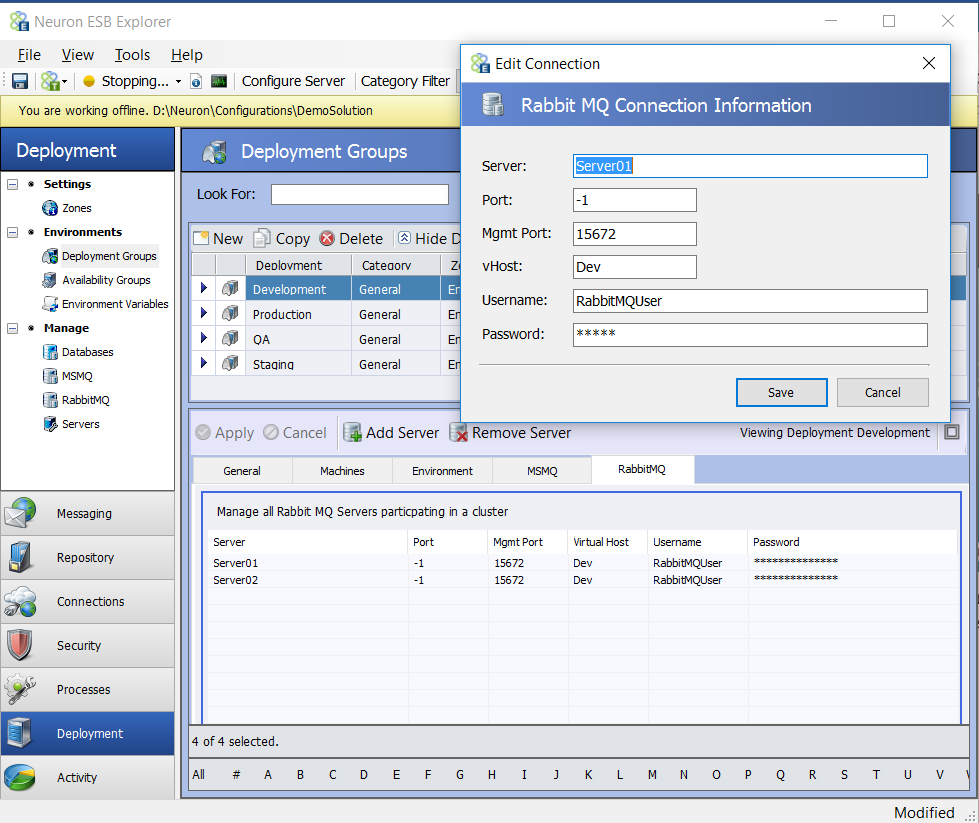Collapse the Environments tree section
Image resolution: width=979 pixels, height=823 pixels.
pos(12,232)
